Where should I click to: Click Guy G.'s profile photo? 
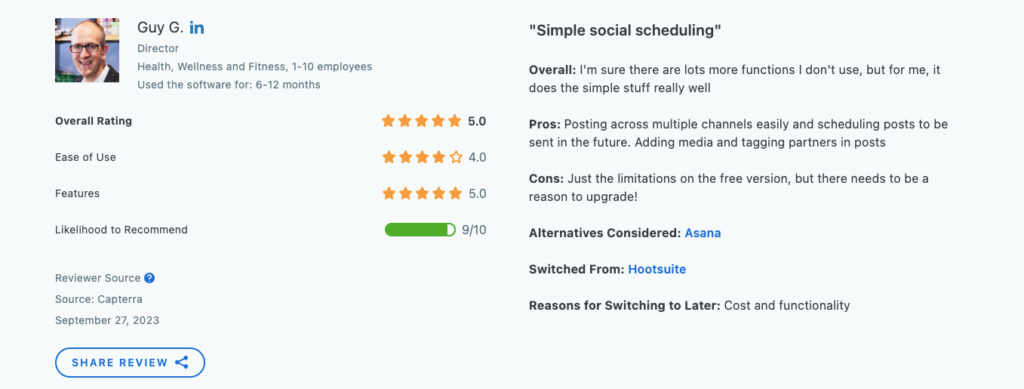(87, 50)
